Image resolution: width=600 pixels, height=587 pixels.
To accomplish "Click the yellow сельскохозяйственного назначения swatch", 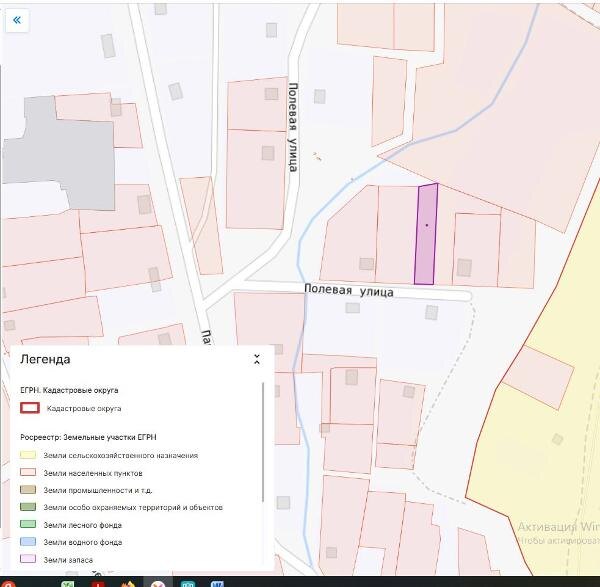I will tap(28, 455).
